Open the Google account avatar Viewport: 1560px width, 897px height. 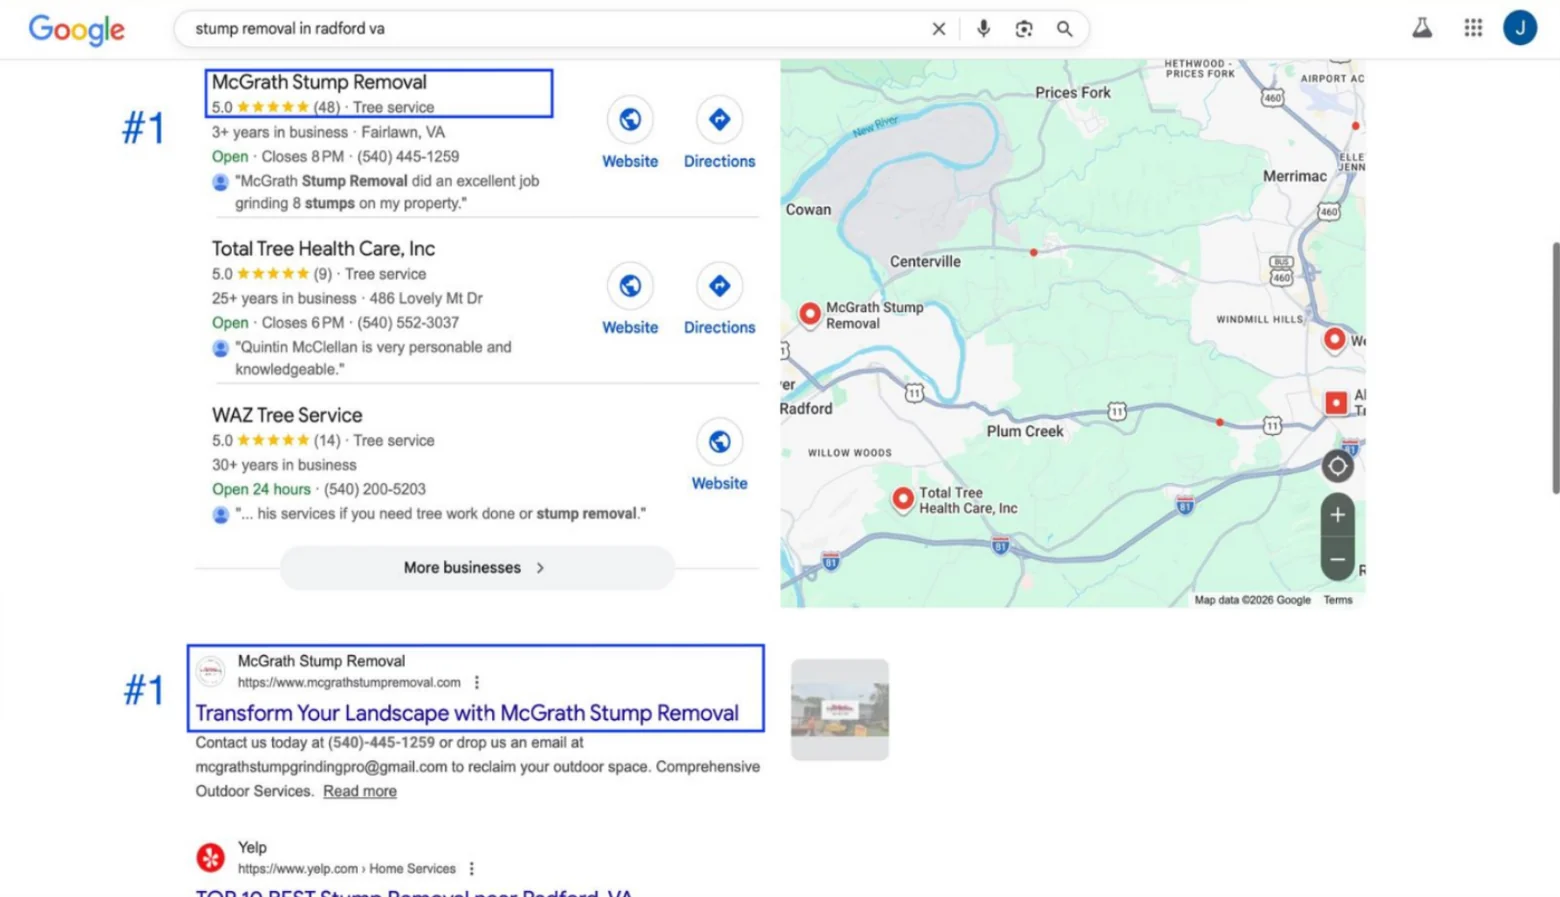click(1520, 28)
